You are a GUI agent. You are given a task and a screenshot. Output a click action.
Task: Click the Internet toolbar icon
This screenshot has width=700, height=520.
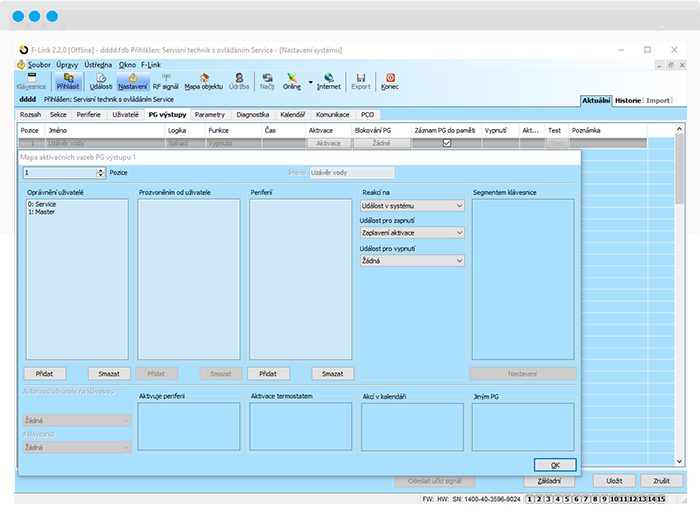coord(328,80)
